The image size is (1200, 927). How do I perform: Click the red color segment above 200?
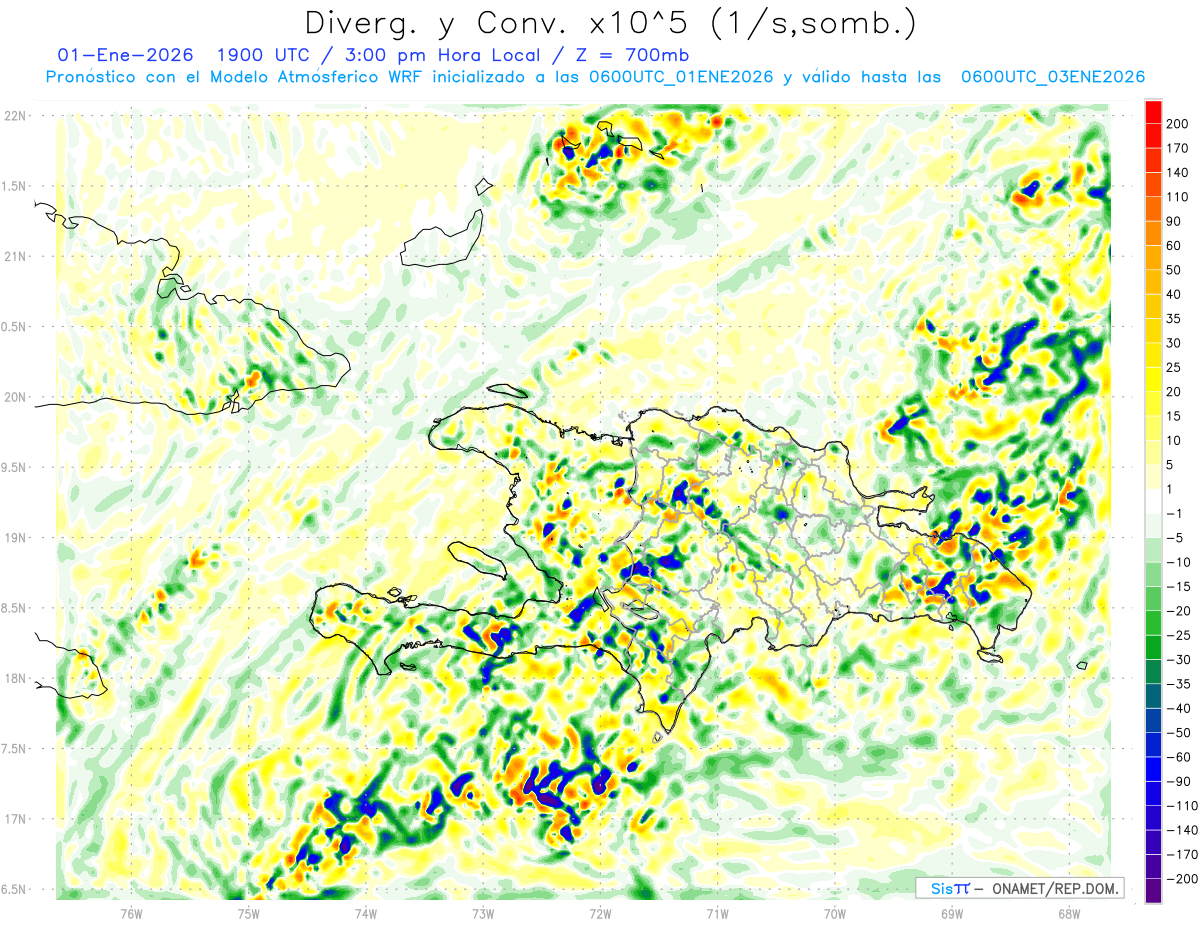pyautogui.click(x=1154, y=112)
